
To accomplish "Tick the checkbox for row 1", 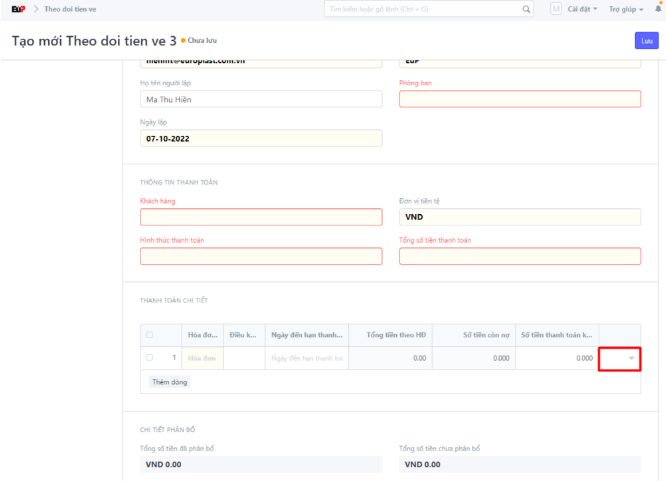I will point(150,357).
